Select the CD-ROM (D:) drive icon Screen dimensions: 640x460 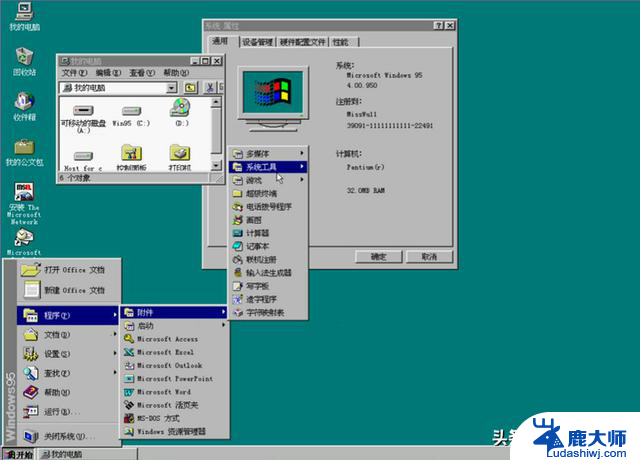181,112
